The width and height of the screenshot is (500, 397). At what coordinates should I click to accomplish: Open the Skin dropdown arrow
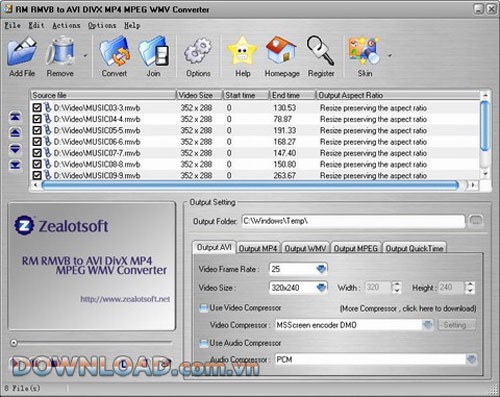[x=389, y=56]
